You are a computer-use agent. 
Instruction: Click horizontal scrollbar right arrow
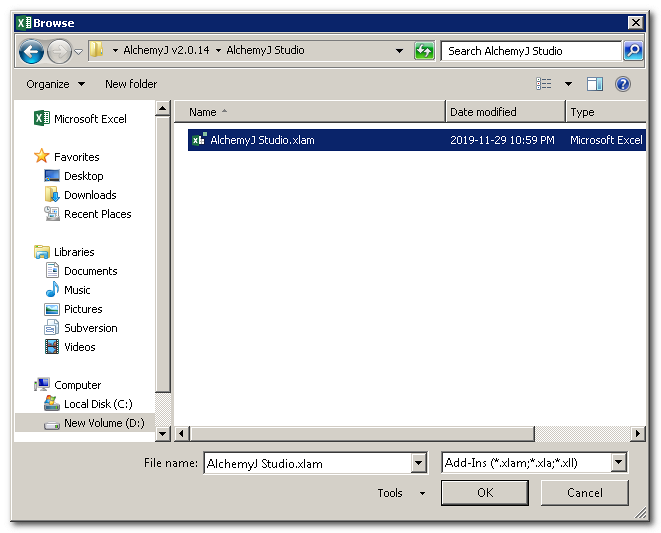(637, 433)
